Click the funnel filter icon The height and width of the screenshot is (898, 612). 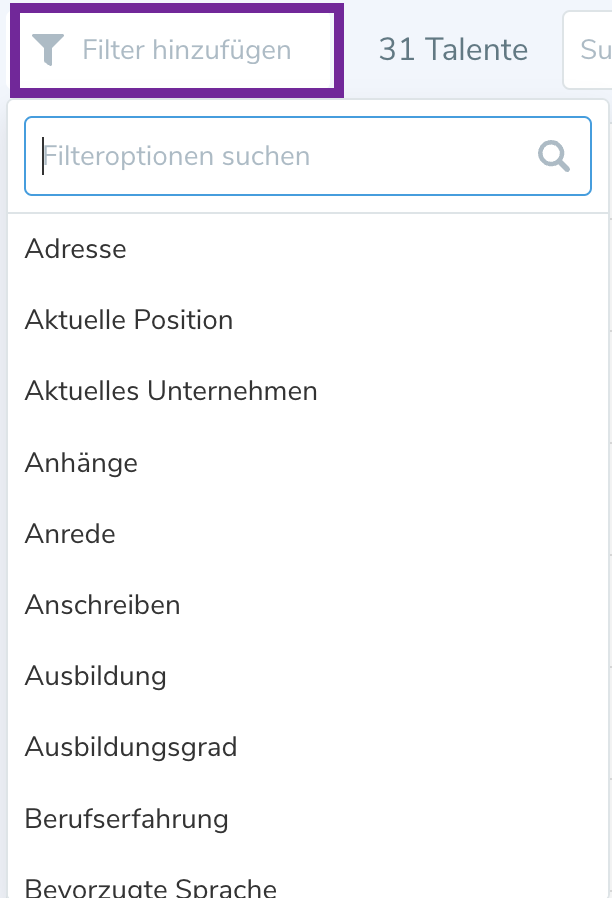[48, 49]
